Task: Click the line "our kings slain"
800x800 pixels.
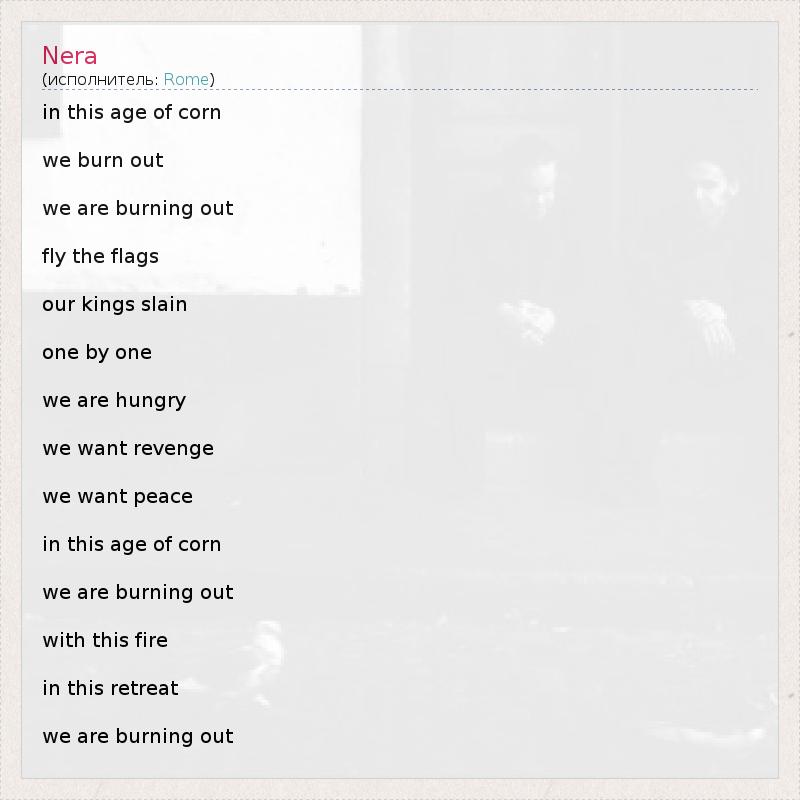Action: coord(114,304)
